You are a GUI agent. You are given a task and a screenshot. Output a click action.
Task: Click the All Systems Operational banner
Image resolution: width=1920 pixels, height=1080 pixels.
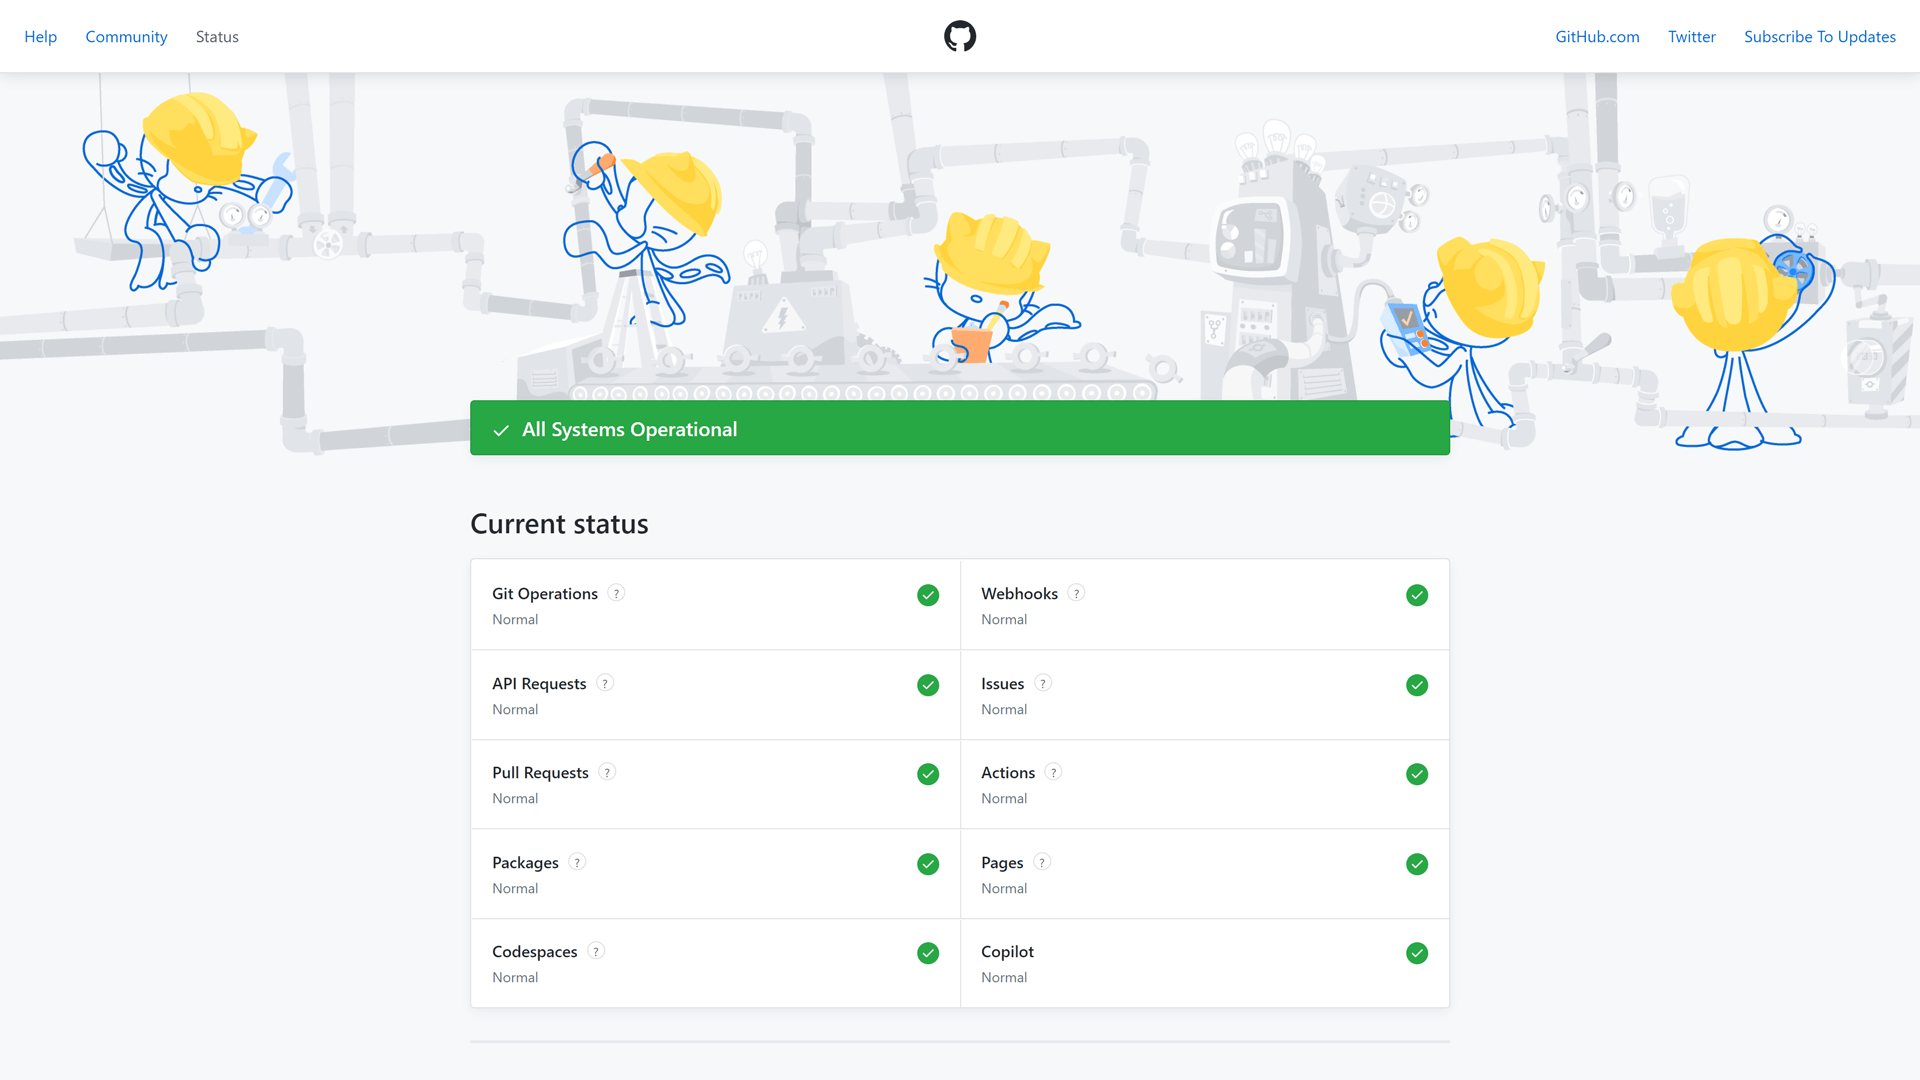coord(960,428)
